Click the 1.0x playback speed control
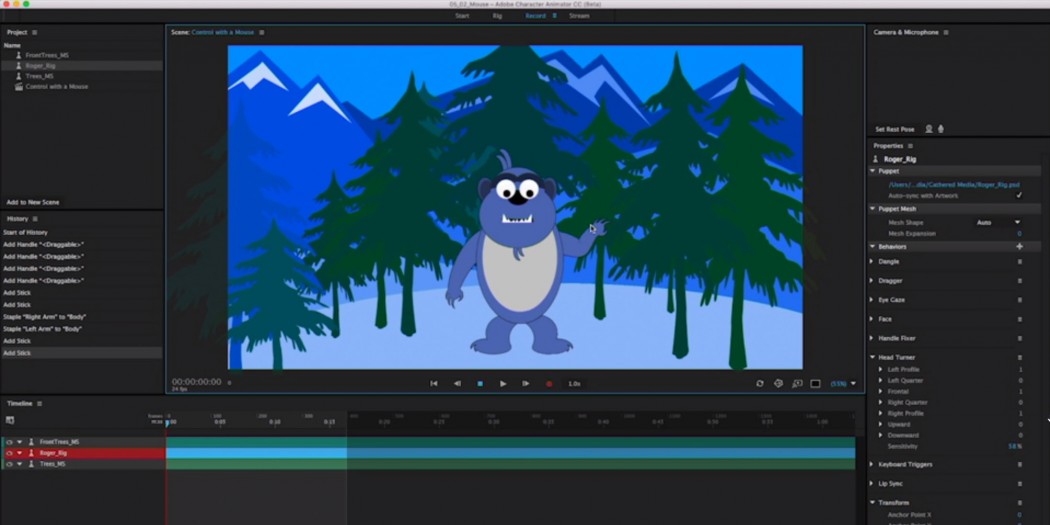This screenshot has width=1050, height=525. coord(574,384)
